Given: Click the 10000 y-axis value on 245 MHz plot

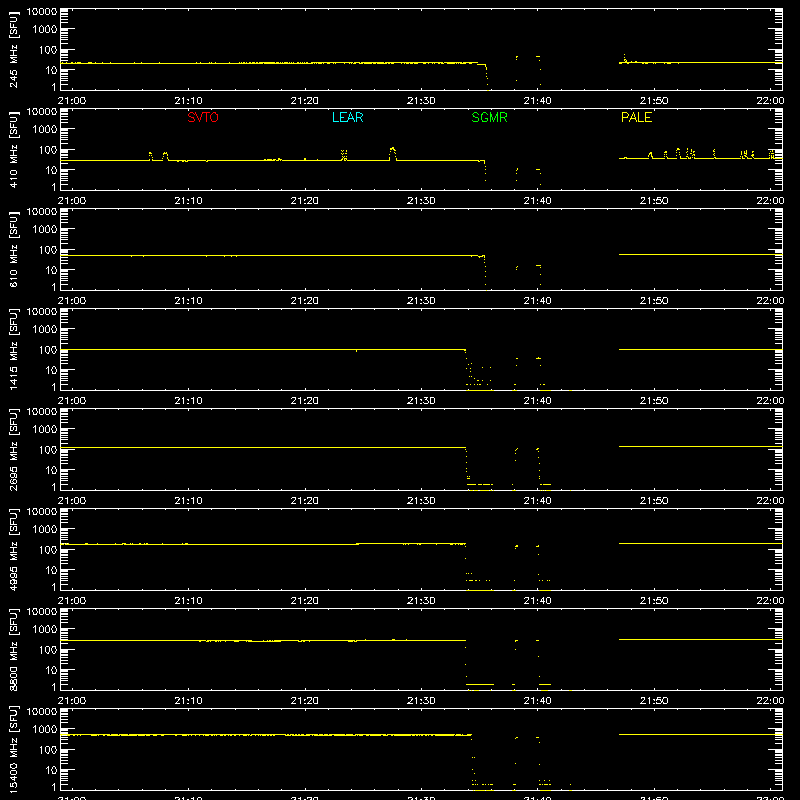Looking at the screenshot, I should (42, 12).
